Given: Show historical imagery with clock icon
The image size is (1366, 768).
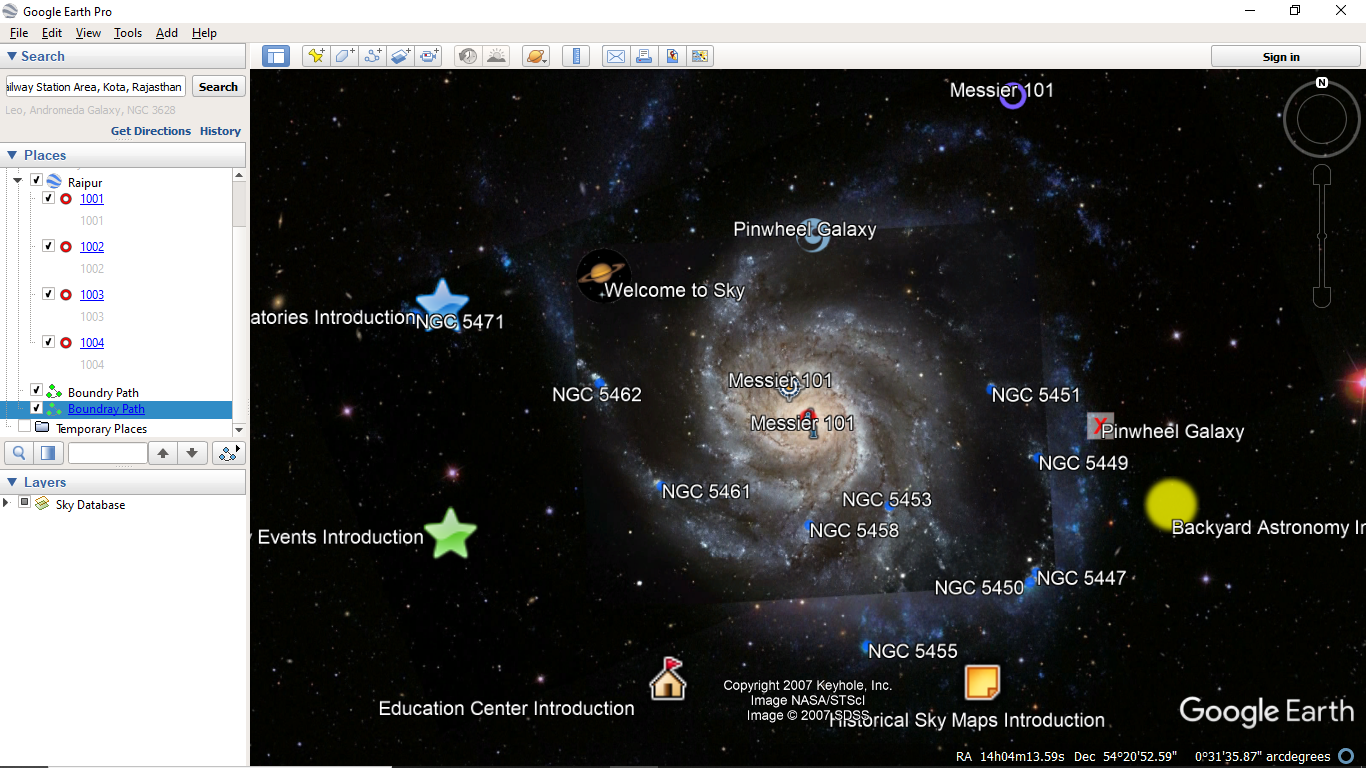Looking at the screenshot, I should [x=467, y=56].
